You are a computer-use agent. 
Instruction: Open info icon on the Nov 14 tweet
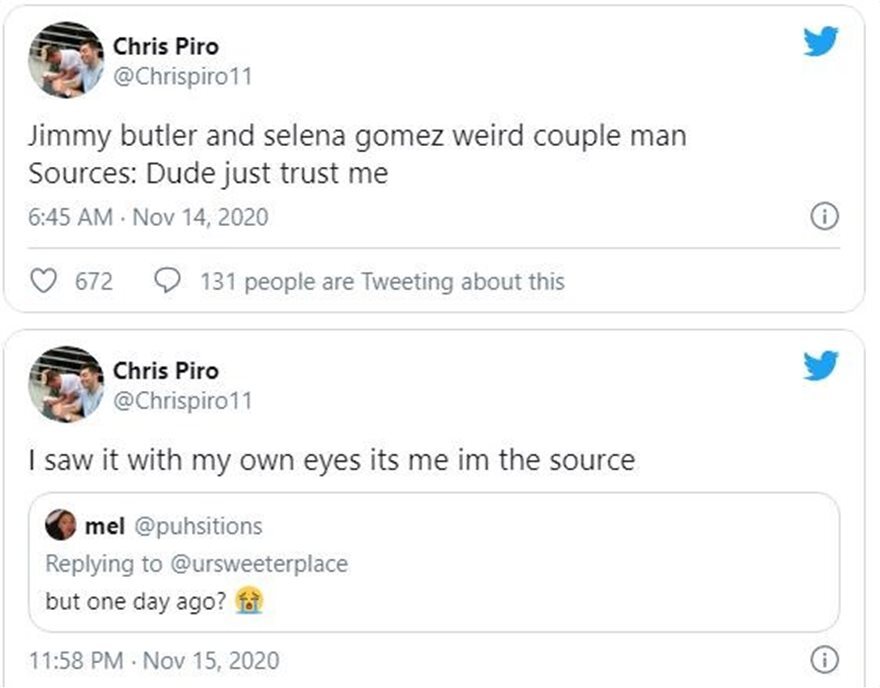click(823, 217)
